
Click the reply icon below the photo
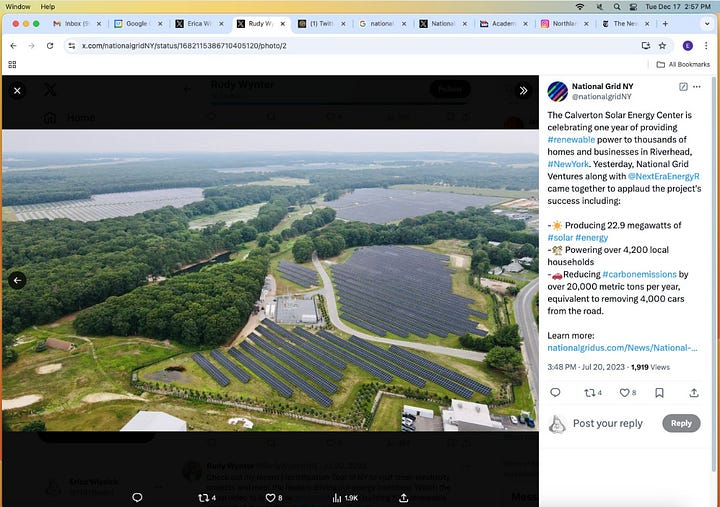[137, 497]
